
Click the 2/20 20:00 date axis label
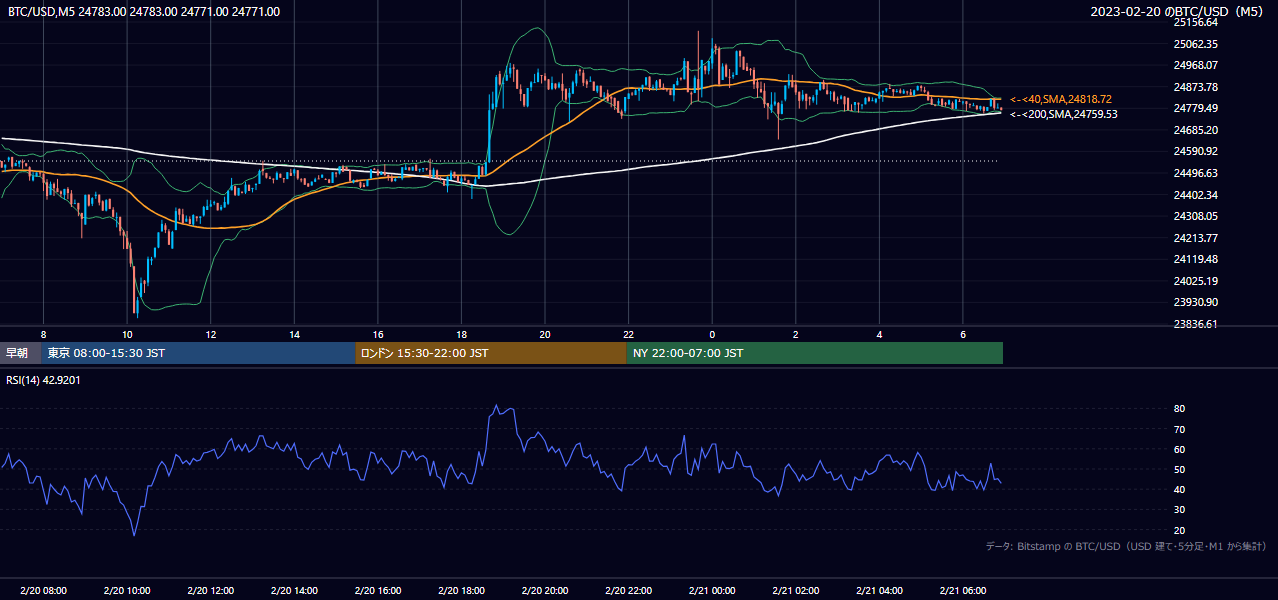[x=545, y=590]
